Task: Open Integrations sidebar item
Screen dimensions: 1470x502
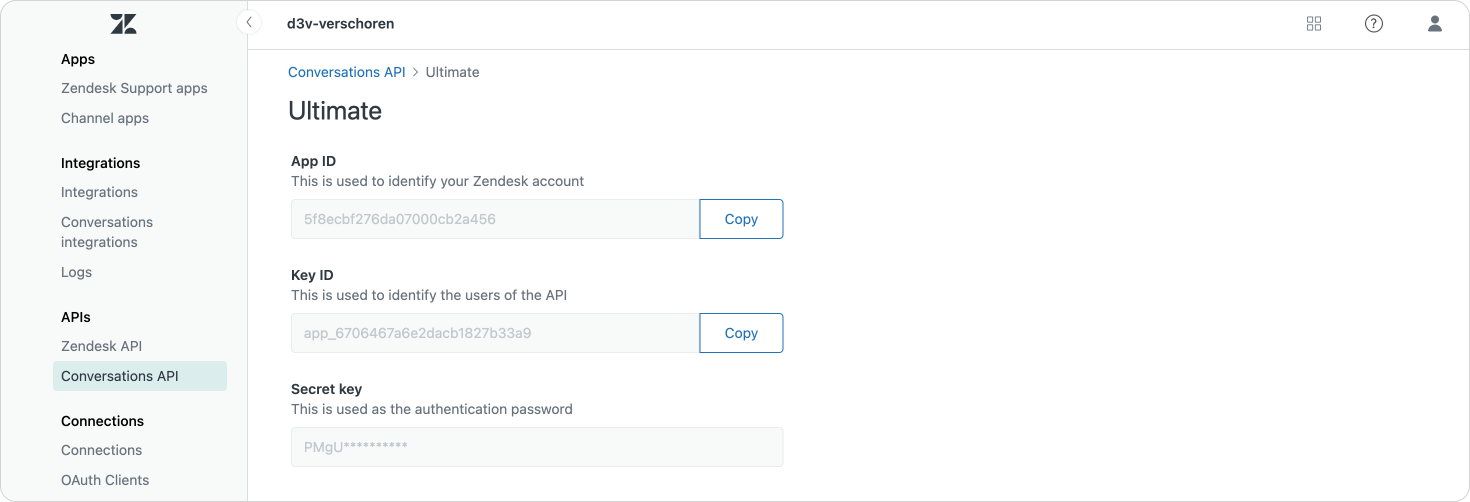Action: pos(99,192)
